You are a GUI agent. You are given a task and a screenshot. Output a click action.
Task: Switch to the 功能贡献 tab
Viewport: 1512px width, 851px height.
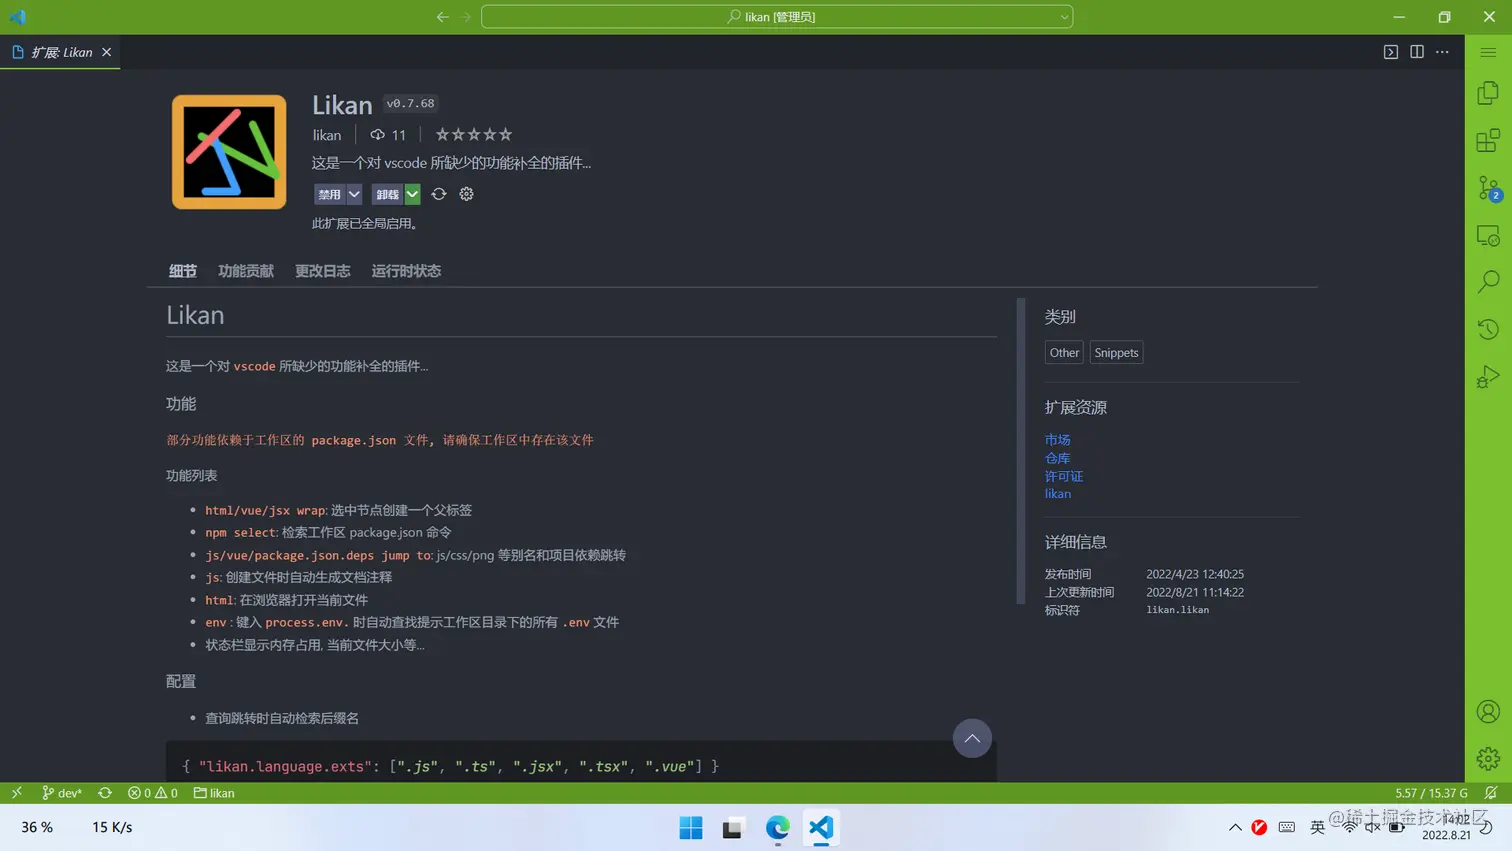click(246, 271)
